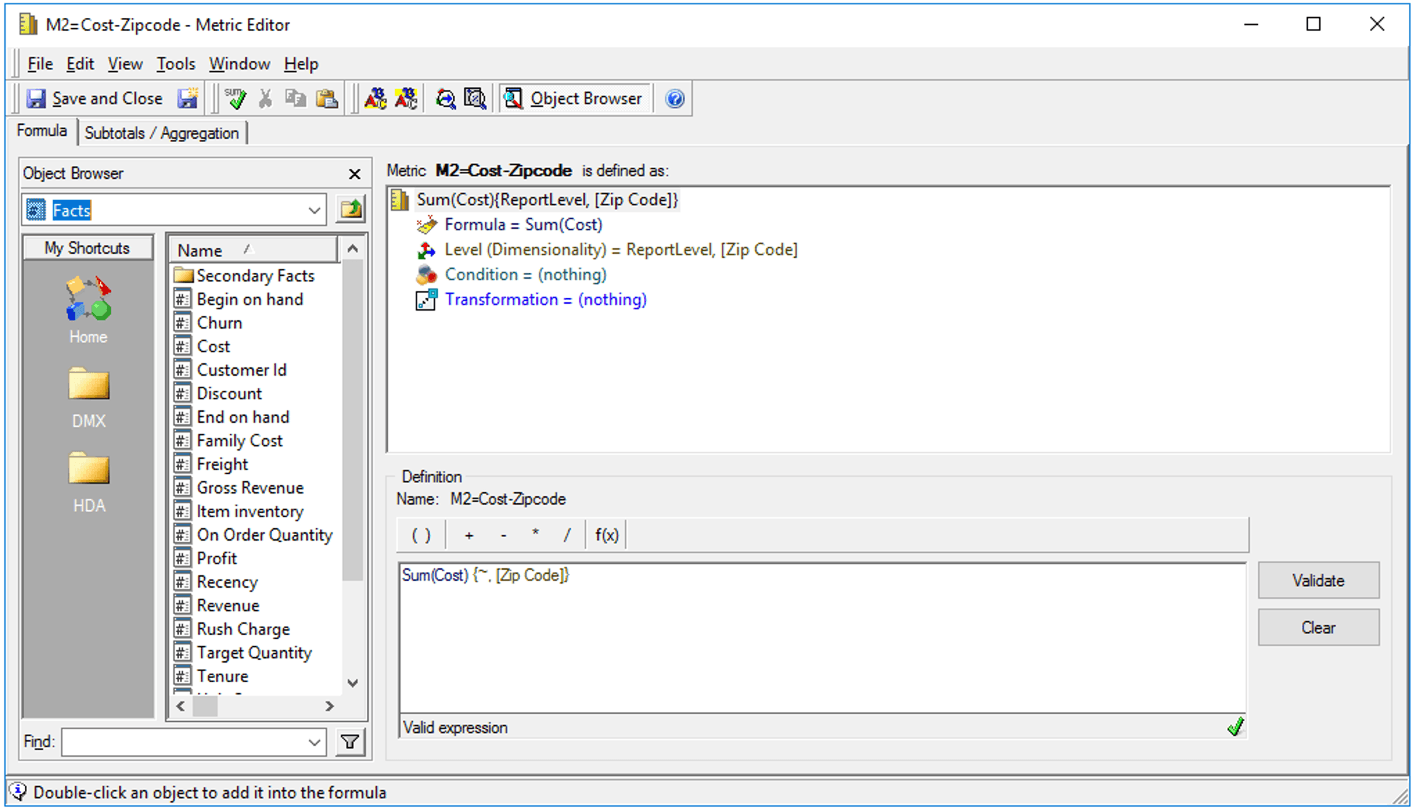Click the filter funnel icon beside Find
Image resolution: width=1414 pixels, height=810 pixels.
point(349,742)
